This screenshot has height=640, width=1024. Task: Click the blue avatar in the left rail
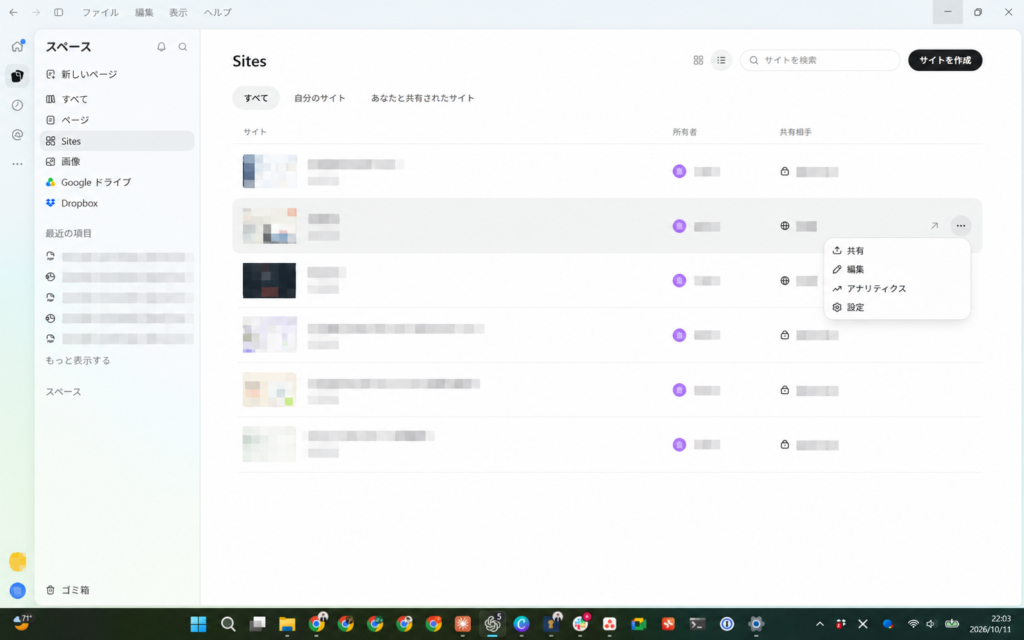(x=18, y=591)
